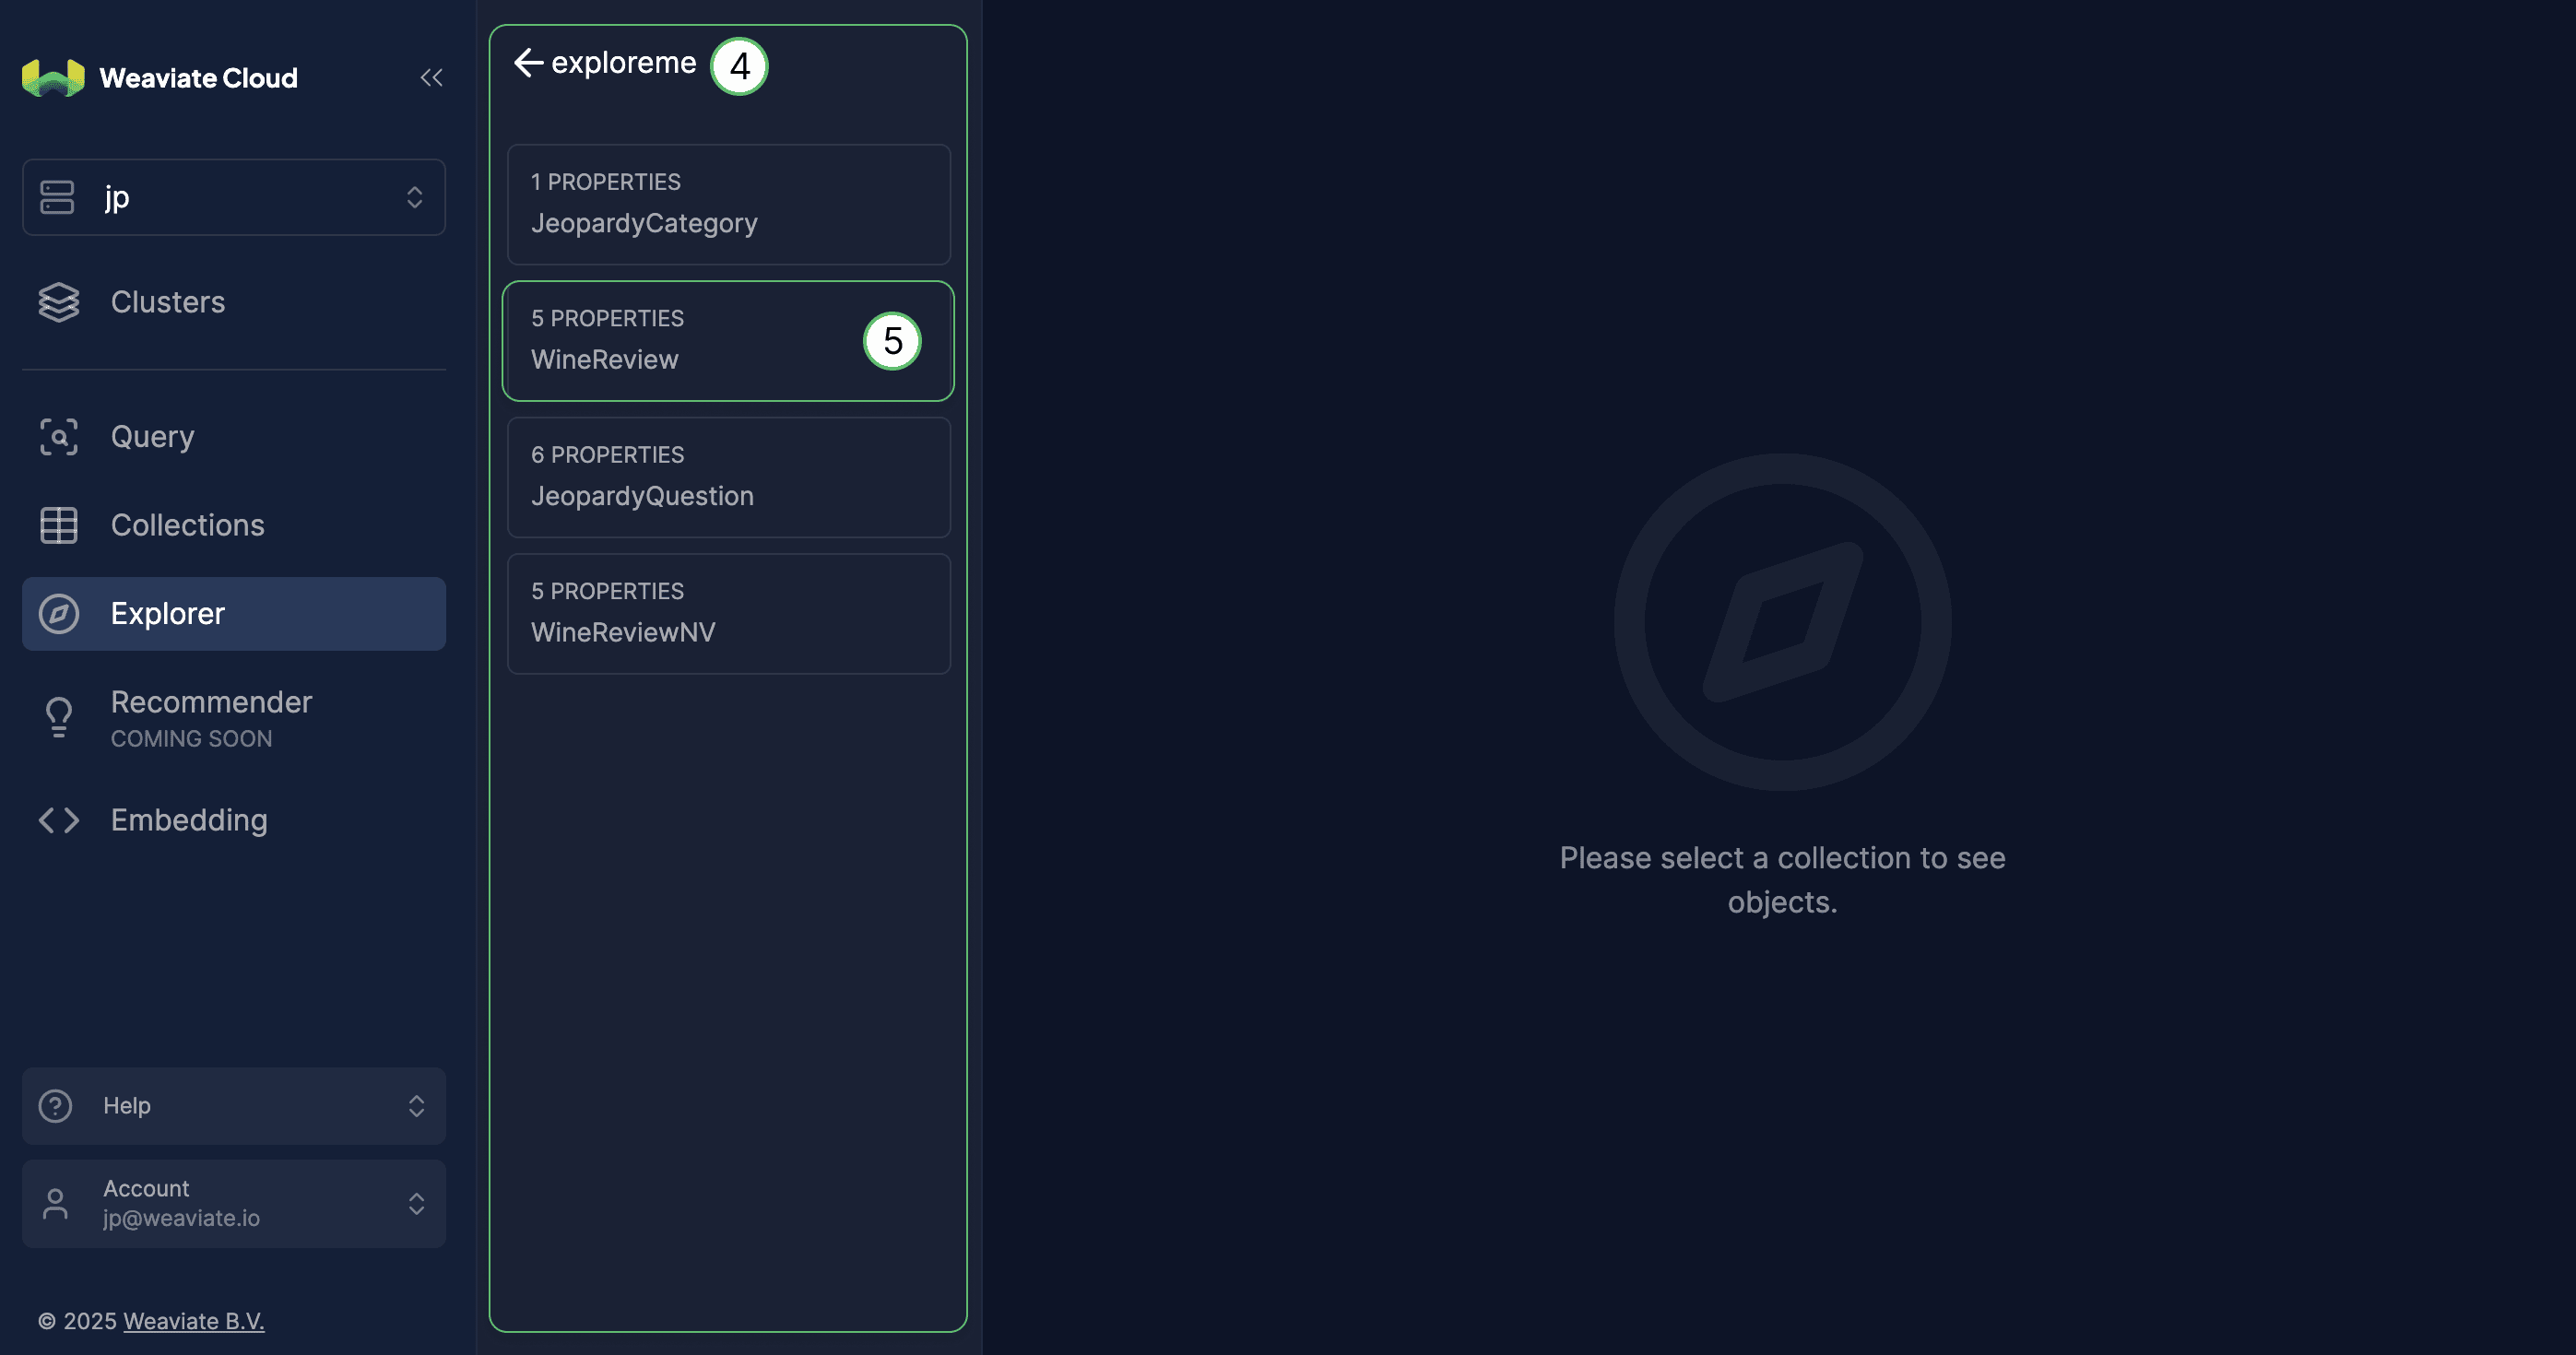
Task: Open the Embedding section
Action: coord(234,820)
